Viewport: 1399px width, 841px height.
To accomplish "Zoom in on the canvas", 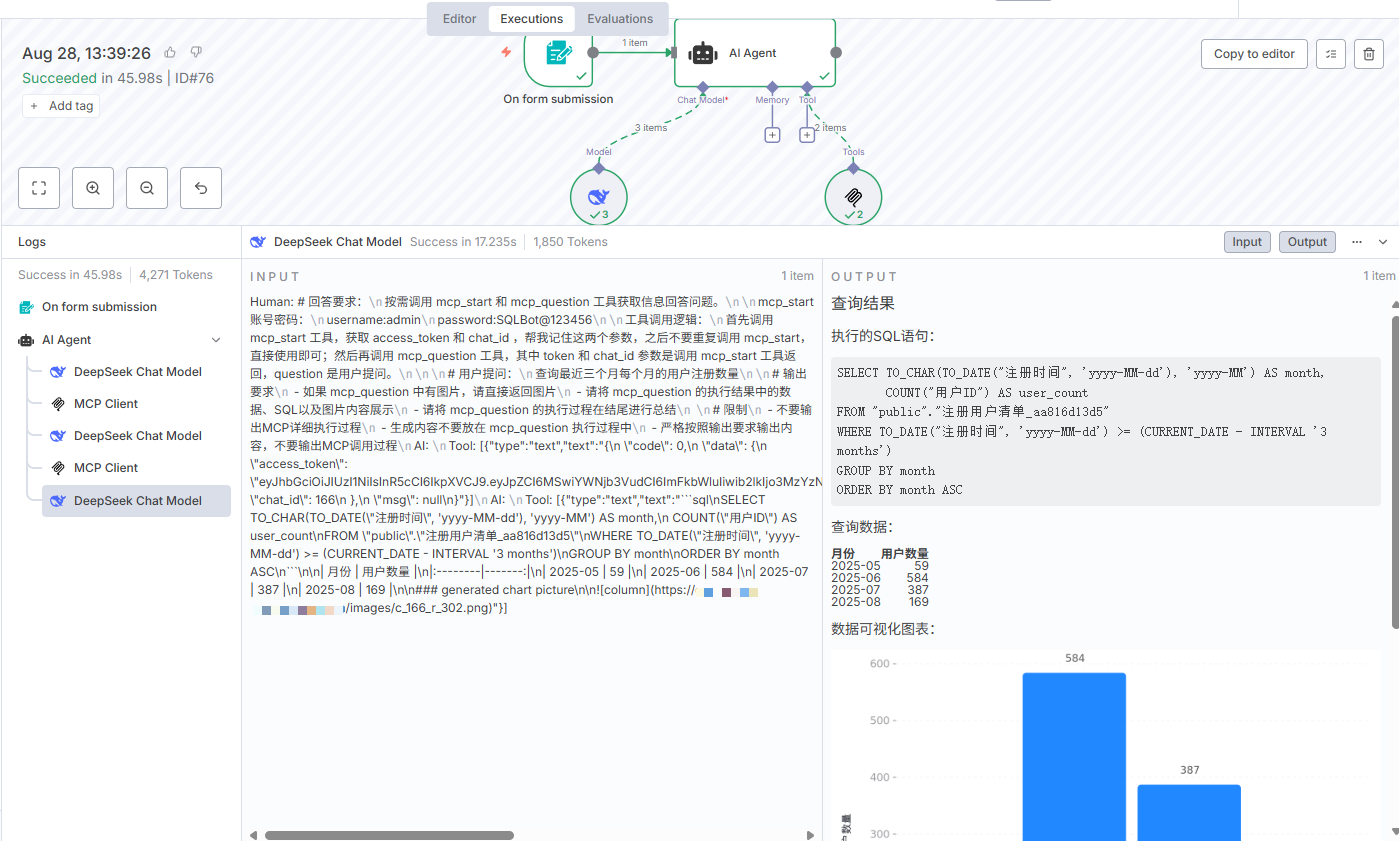I will tap(93, 188).
